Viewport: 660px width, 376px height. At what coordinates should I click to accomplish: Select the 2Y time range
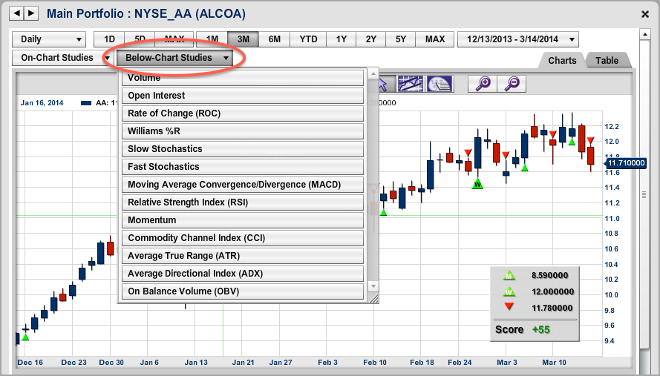coord(370,39)
